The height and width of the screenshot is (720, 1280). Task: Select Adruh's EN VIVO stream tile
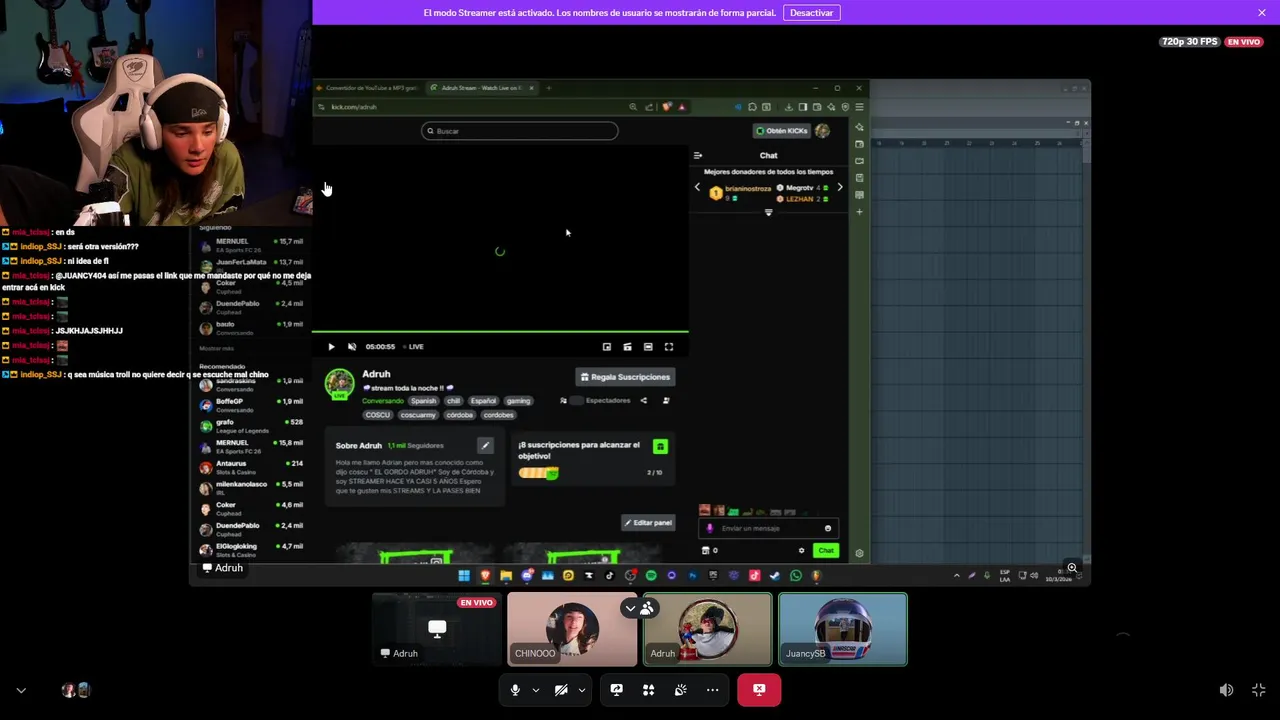[437, 629]
